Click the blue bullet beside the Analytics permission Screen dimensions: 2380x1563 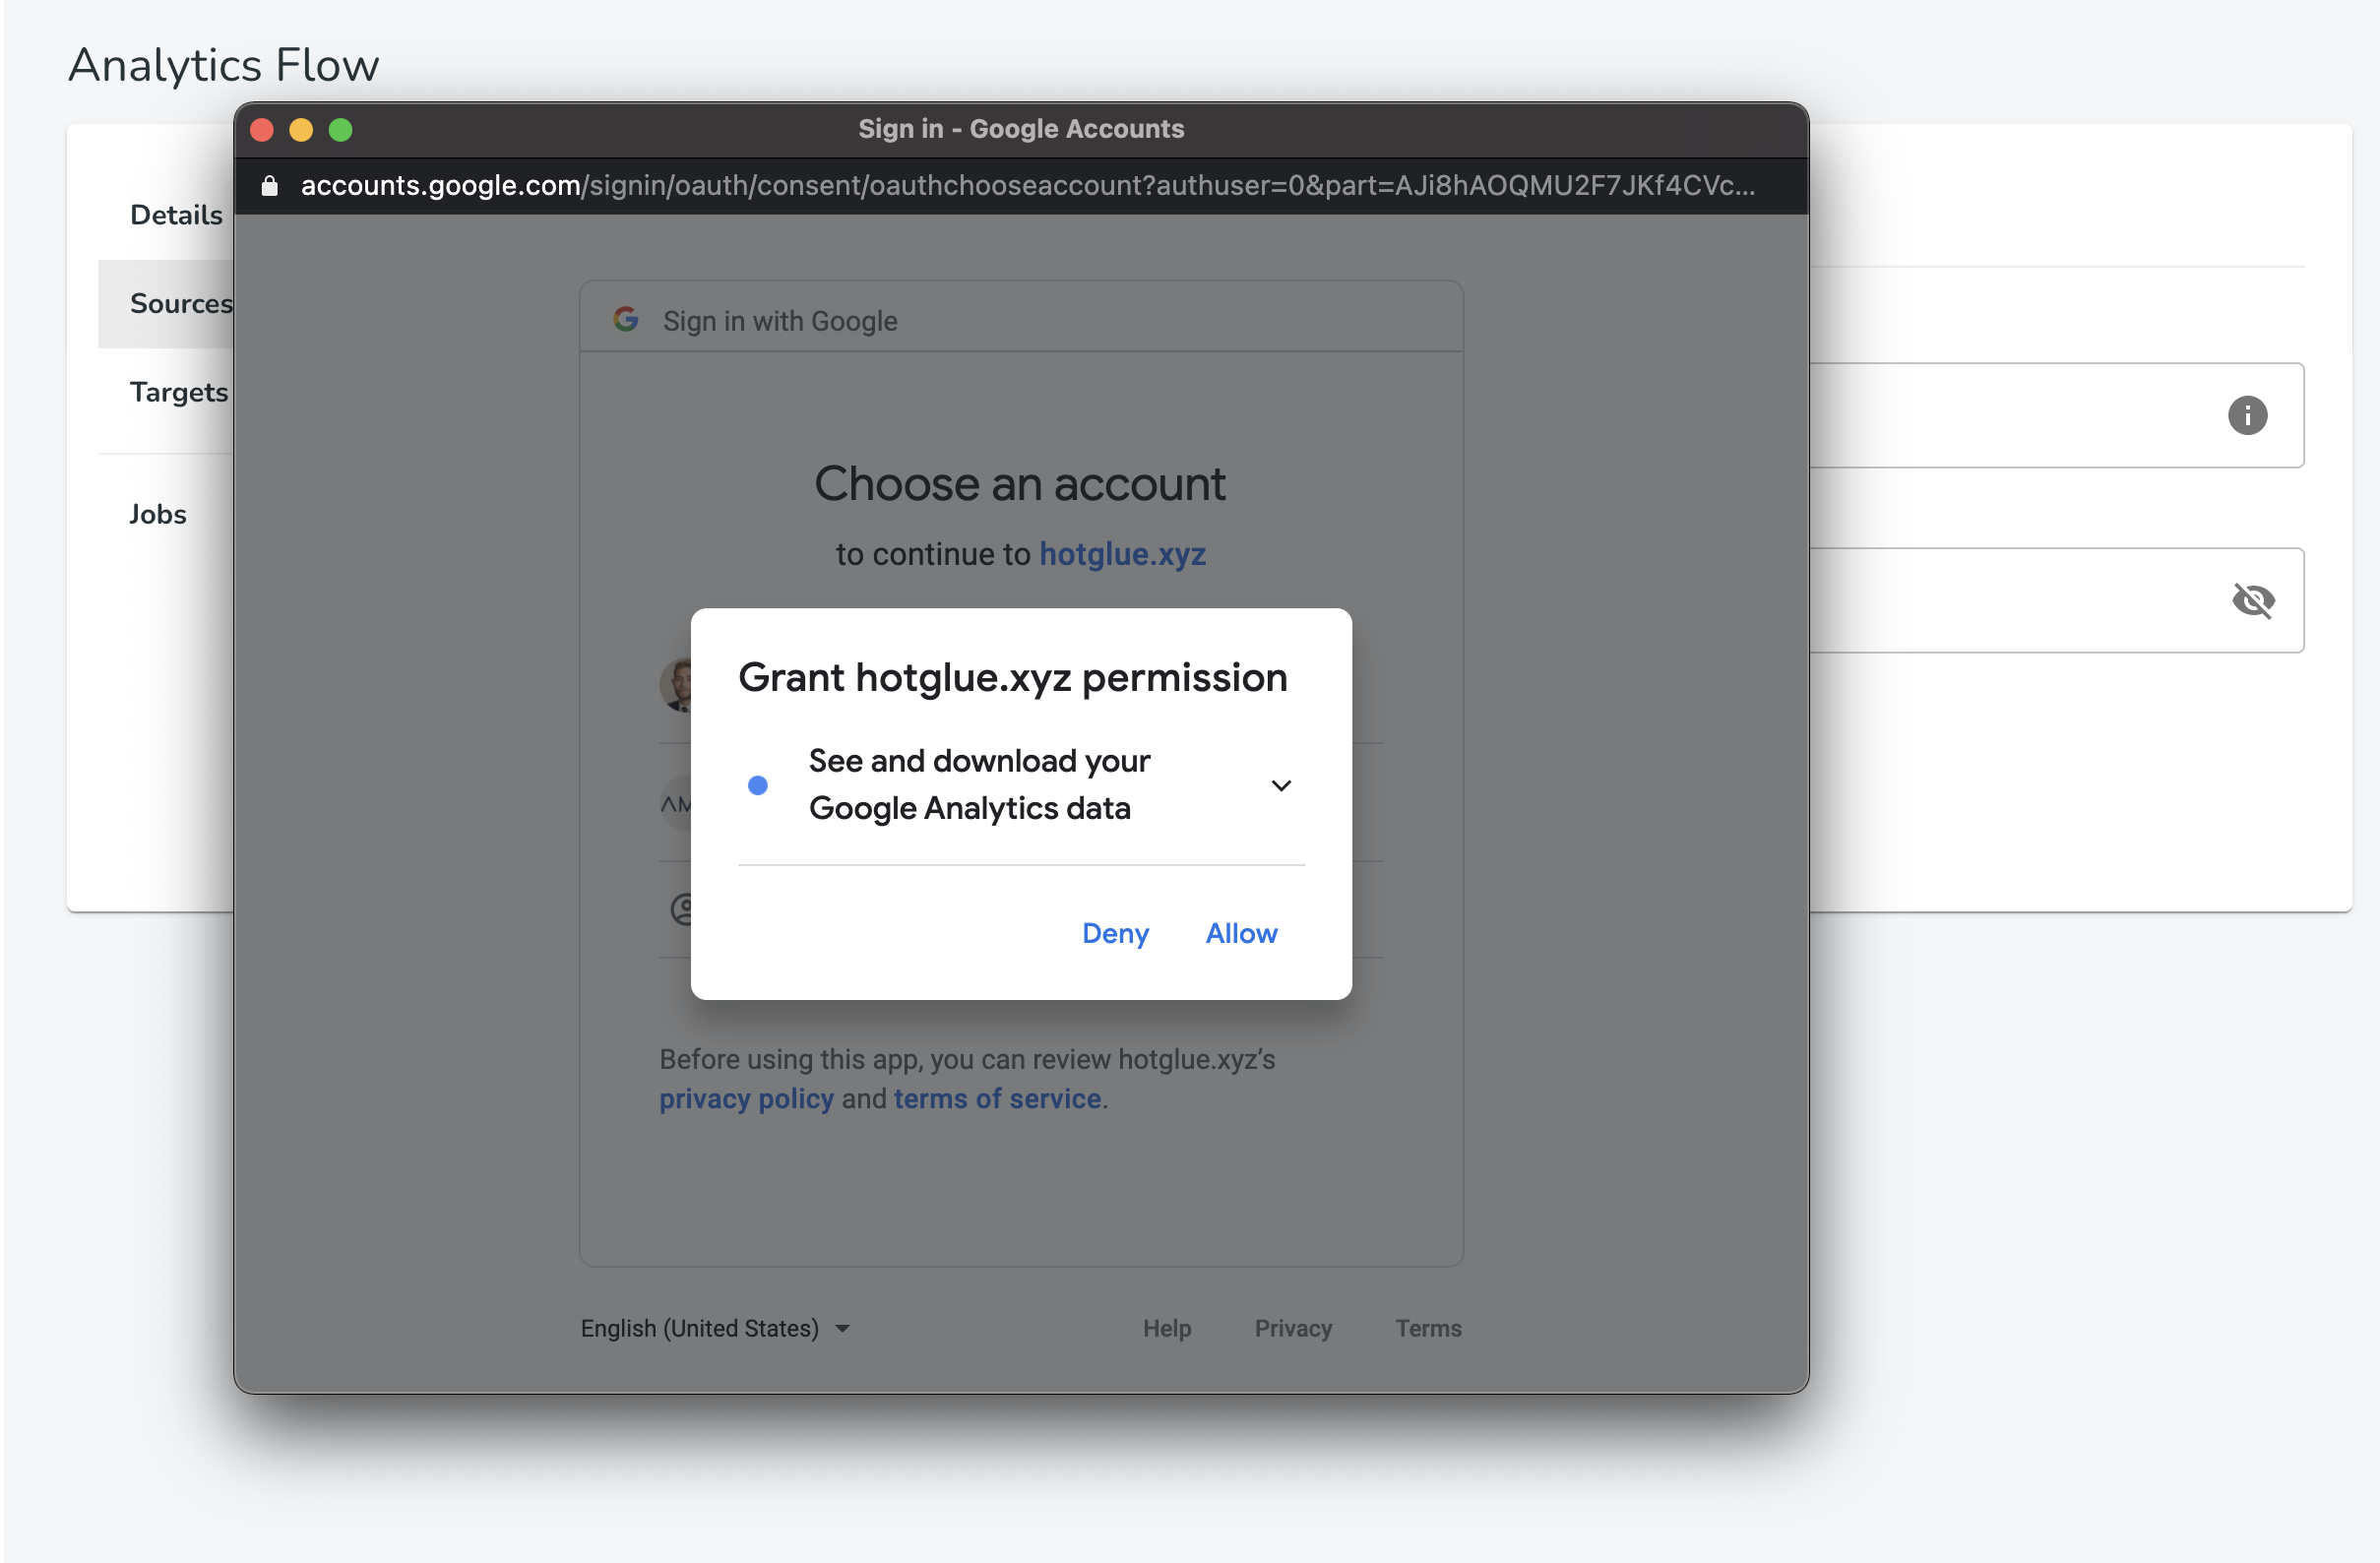pyautogui.click(x=758, y=785)
